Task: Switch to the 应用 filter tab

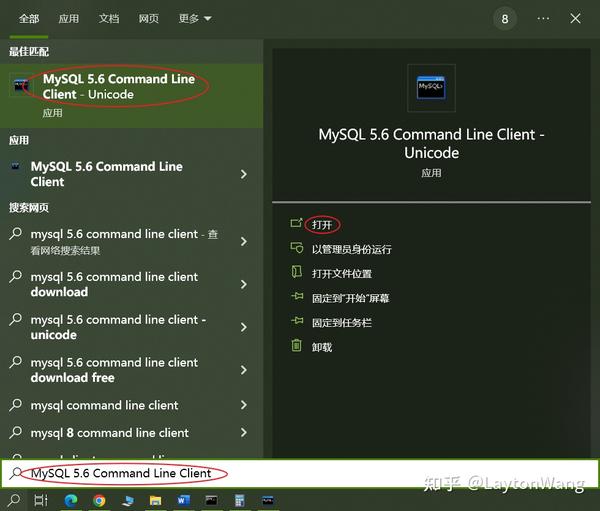Action: [69, 18]
